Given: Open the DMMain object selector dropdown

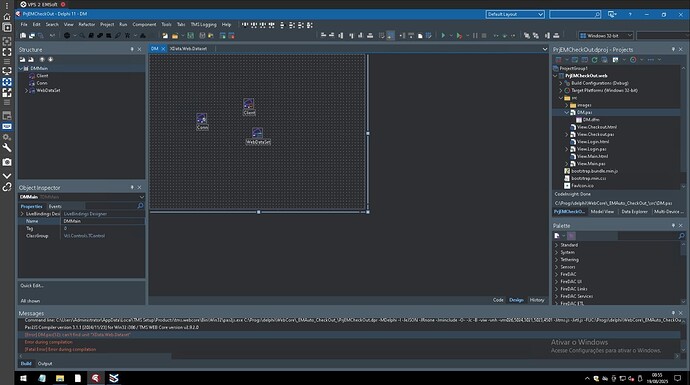Looking at the screenshot, I should (141, 197).
